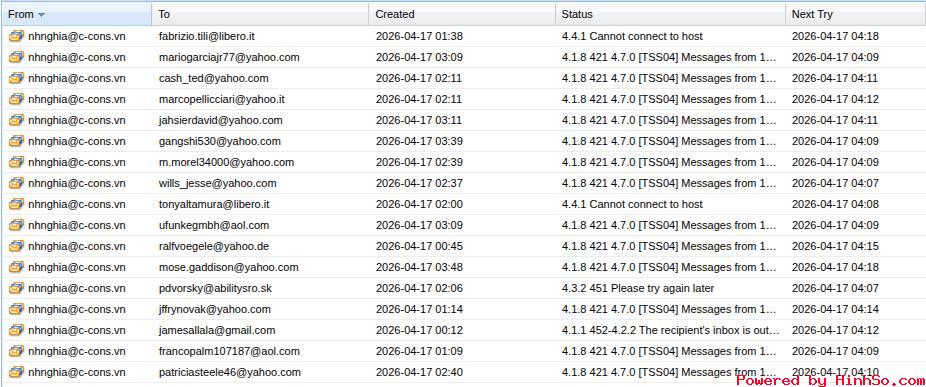The width and height of the screenshot is (926, 387).
Task: Click mail icon for ralfvoegele@yahoo.de row
Action: [x=17, y=246]
